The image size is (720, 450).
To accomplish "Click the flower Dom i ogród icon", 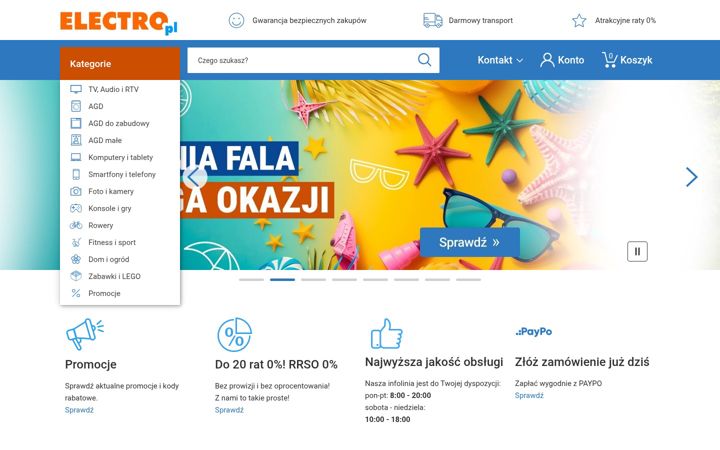I will (76, 259).
